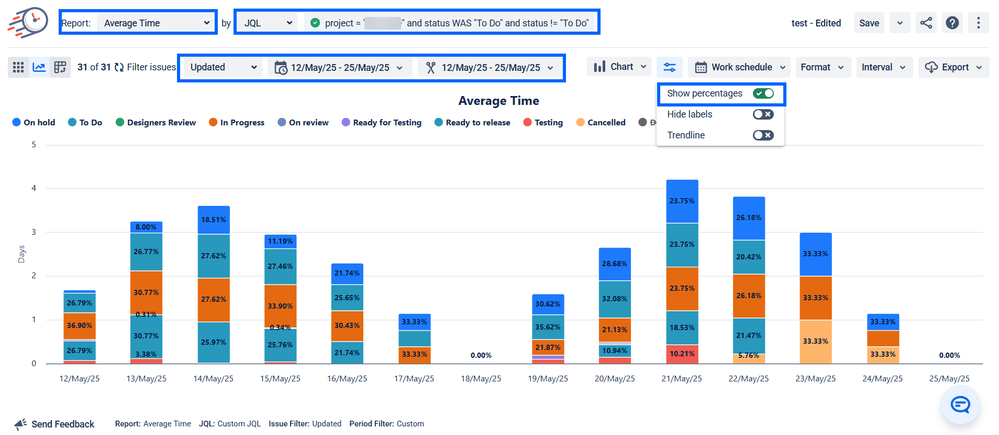
Task: Switch to chart view icon
Action: pos(39,67)
